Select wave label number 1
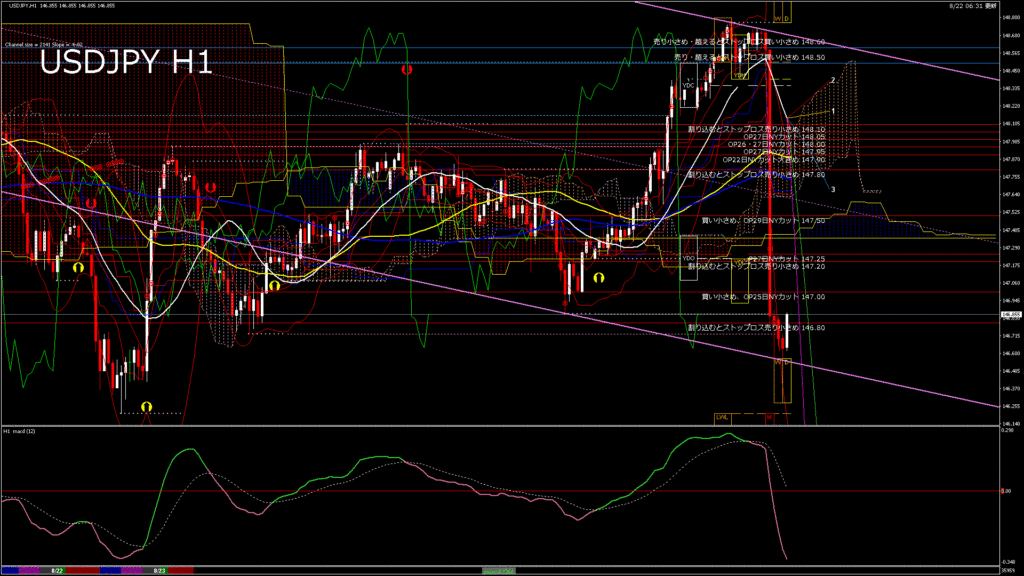Screen dimensions: 1024x576 pyautogui.click(x=833, y=111)
